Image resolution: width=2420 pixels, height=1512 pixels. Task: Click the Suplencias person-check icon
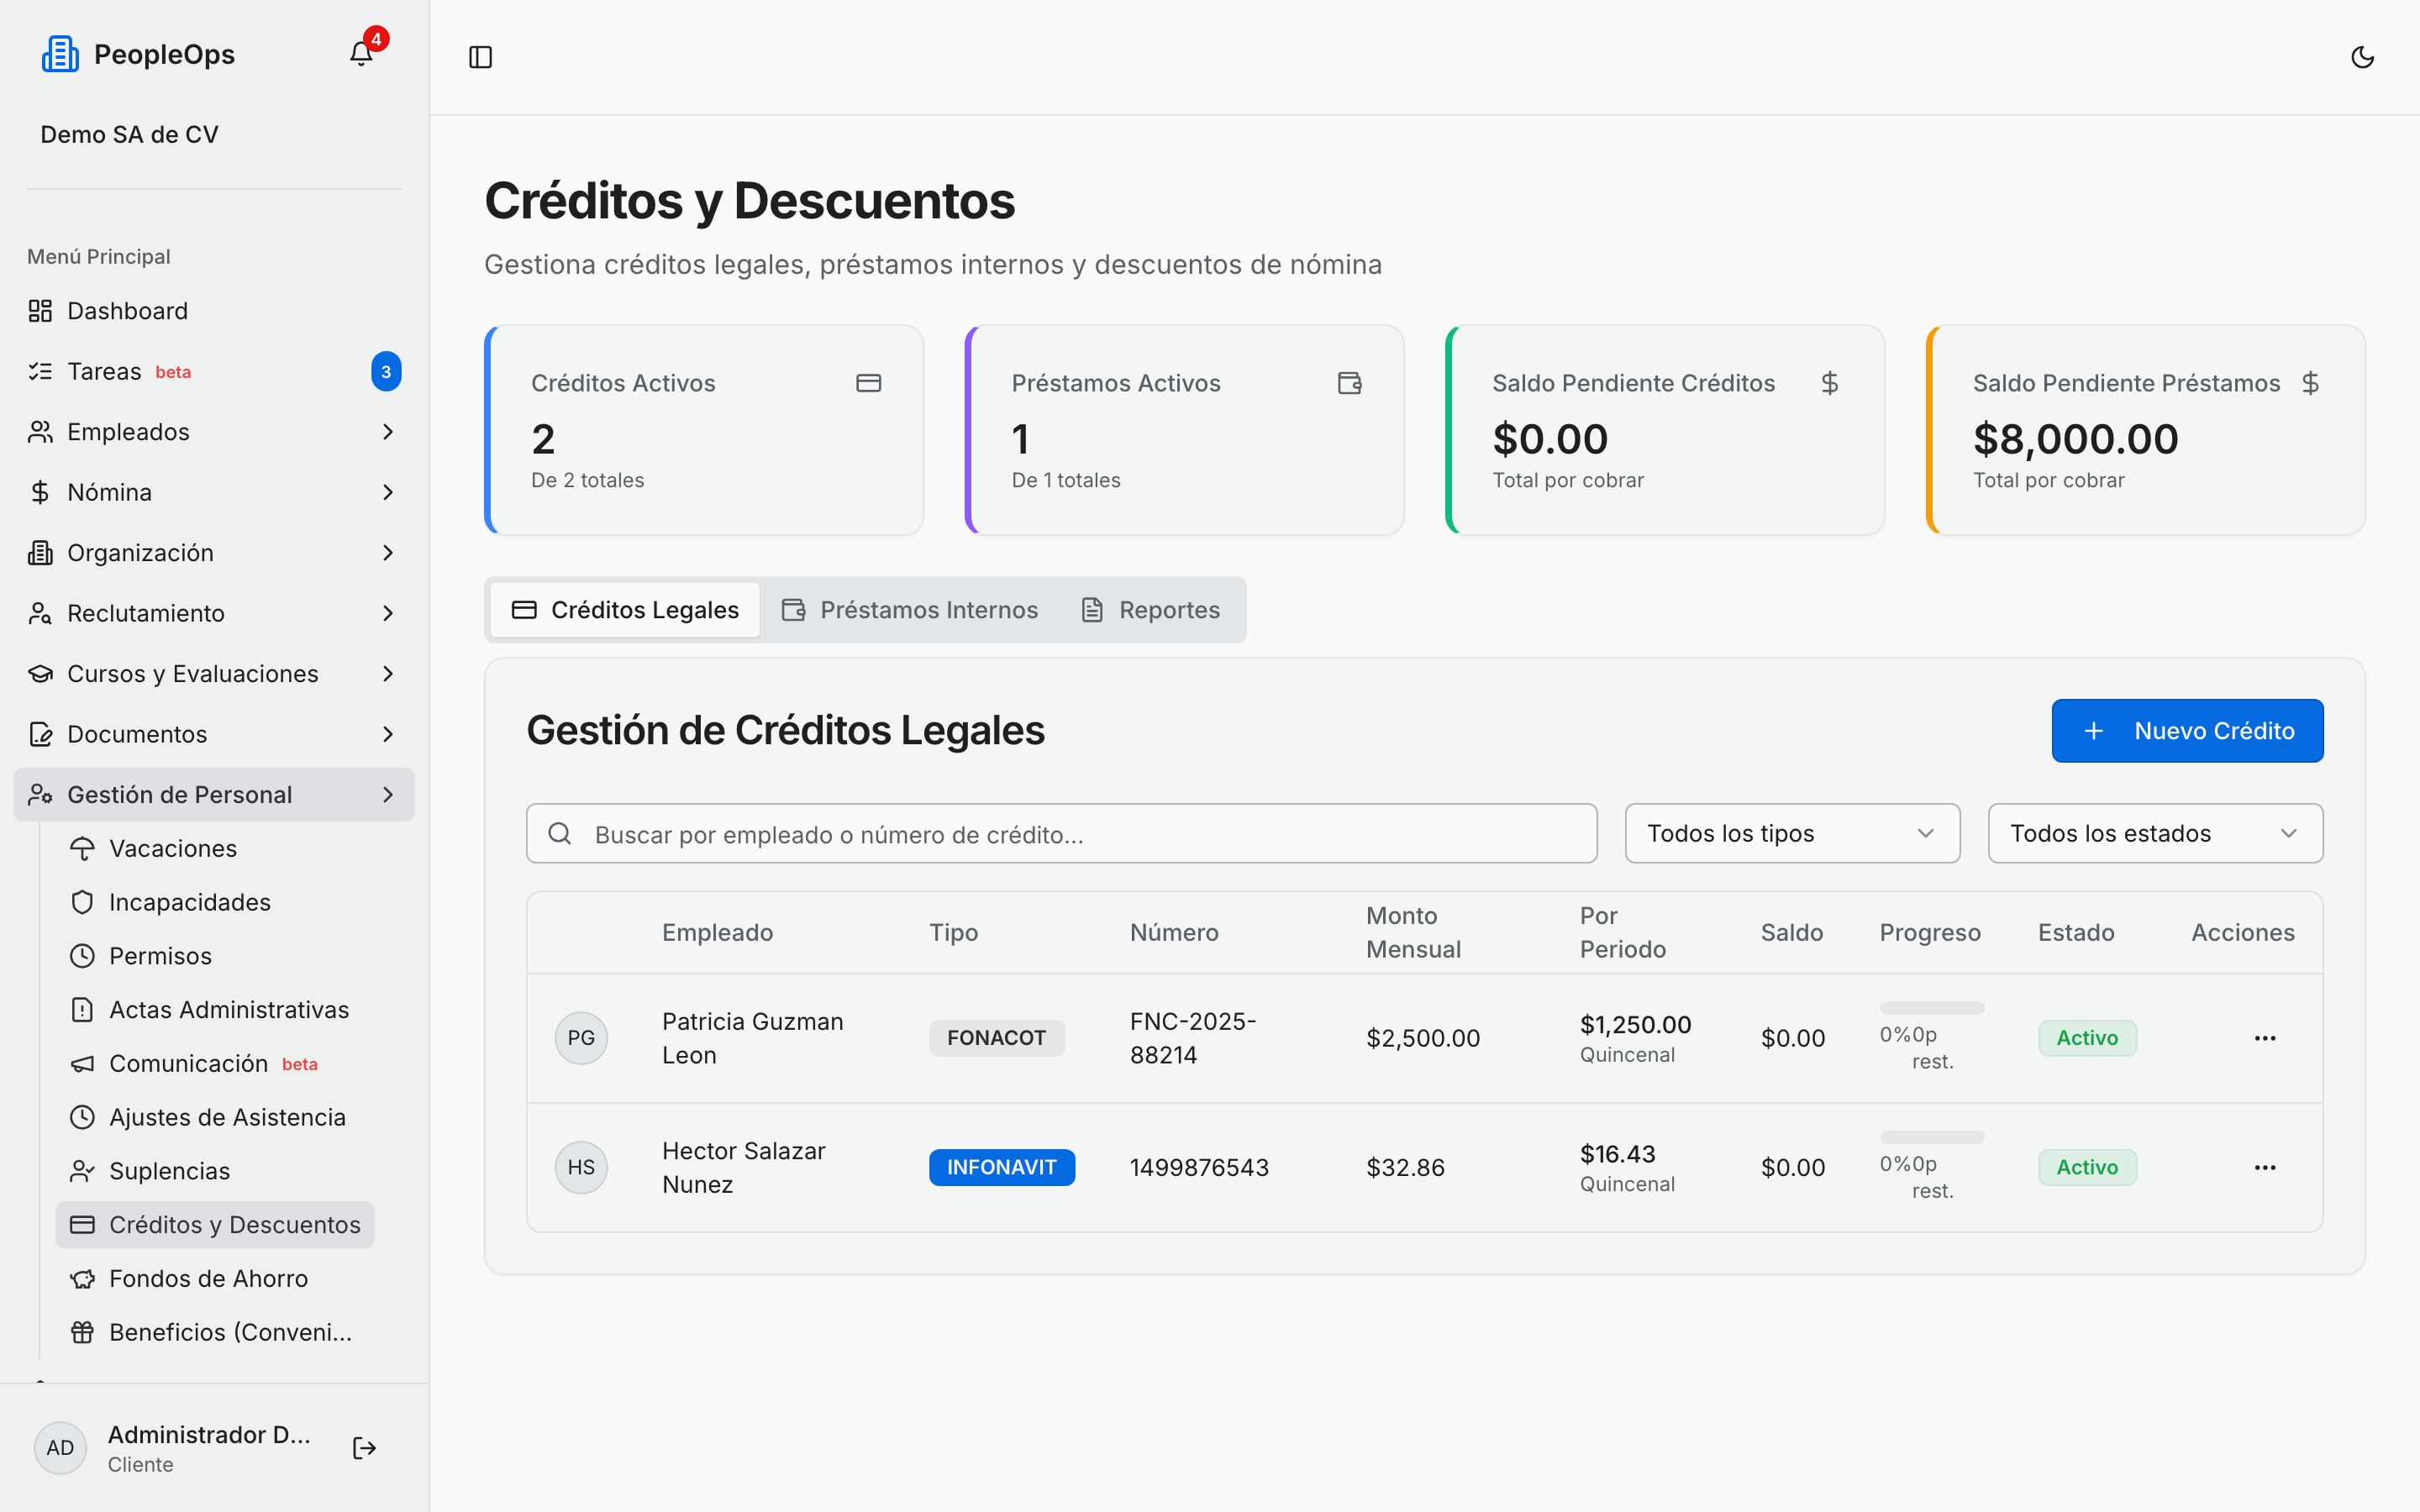coord(82,1171)
